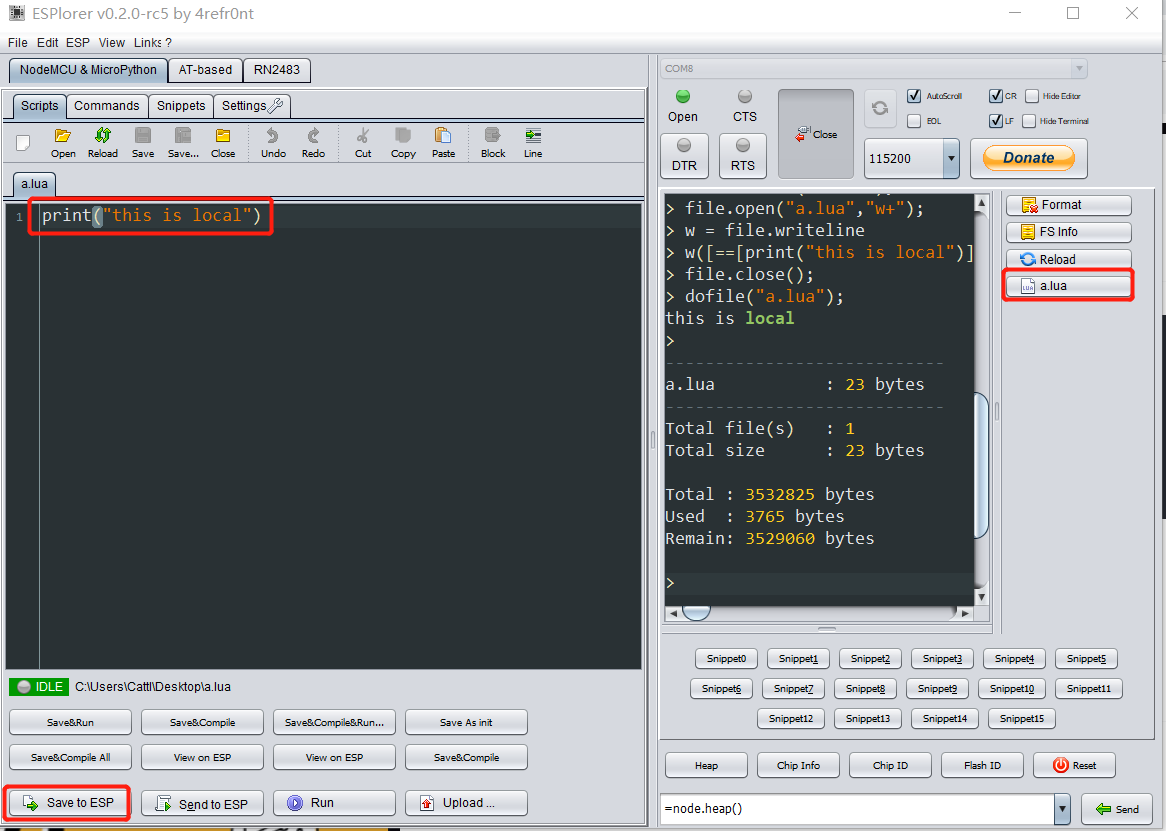The image size is (1166, 831).
Task: Open the Edit menu
Action: [x=48, y=42]
